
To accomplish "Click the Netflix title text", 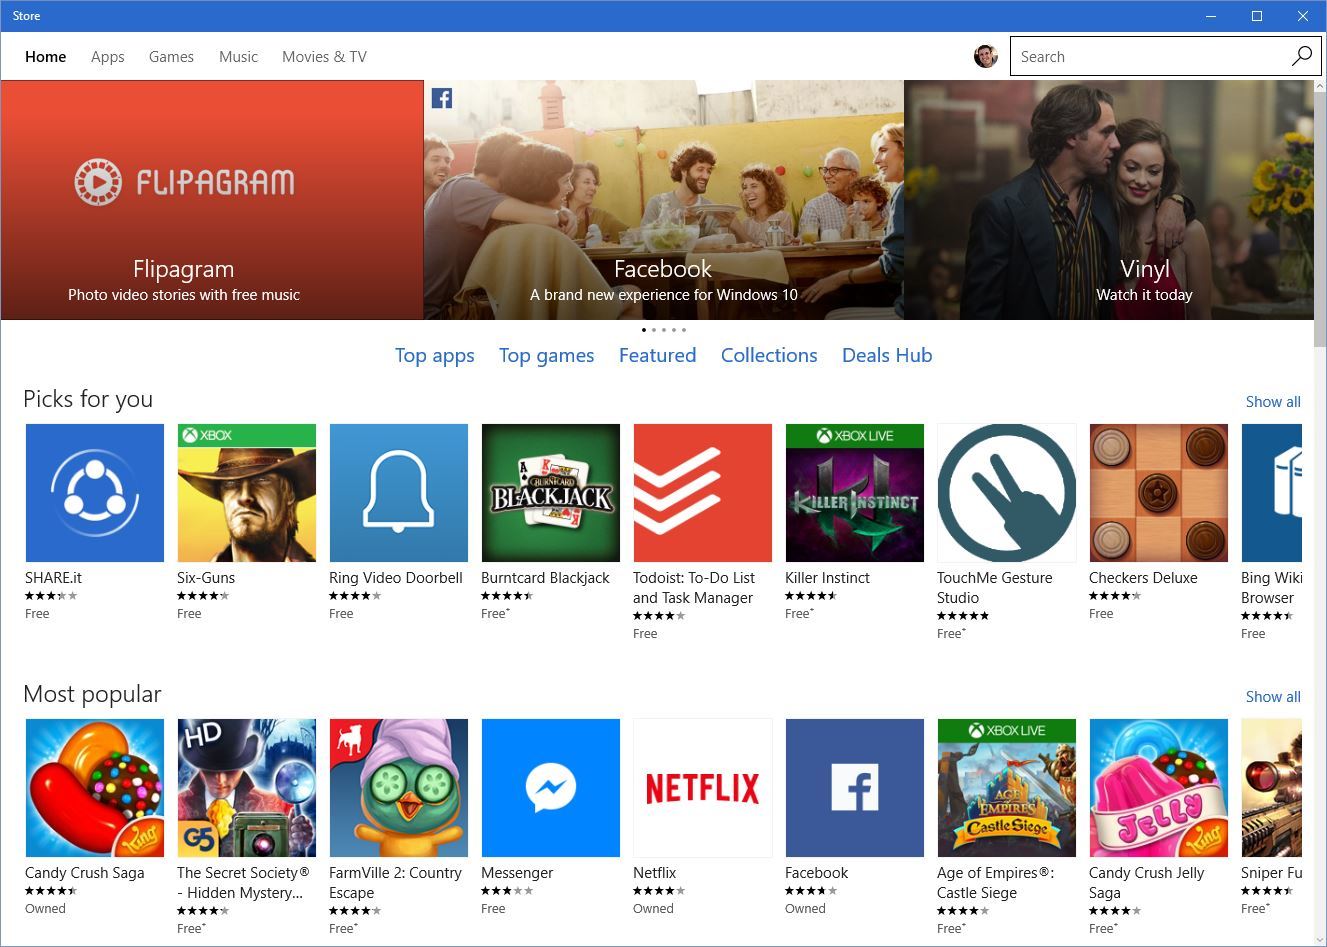I will 654,873.
